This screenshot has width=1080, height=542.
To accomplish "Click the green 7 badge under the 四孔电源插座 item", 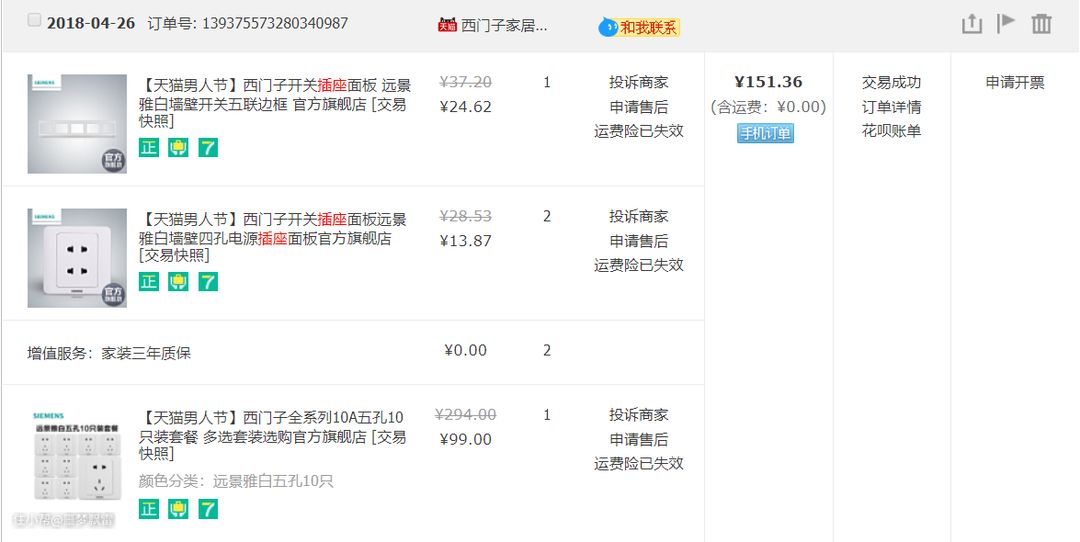I will tap(208, 282).
